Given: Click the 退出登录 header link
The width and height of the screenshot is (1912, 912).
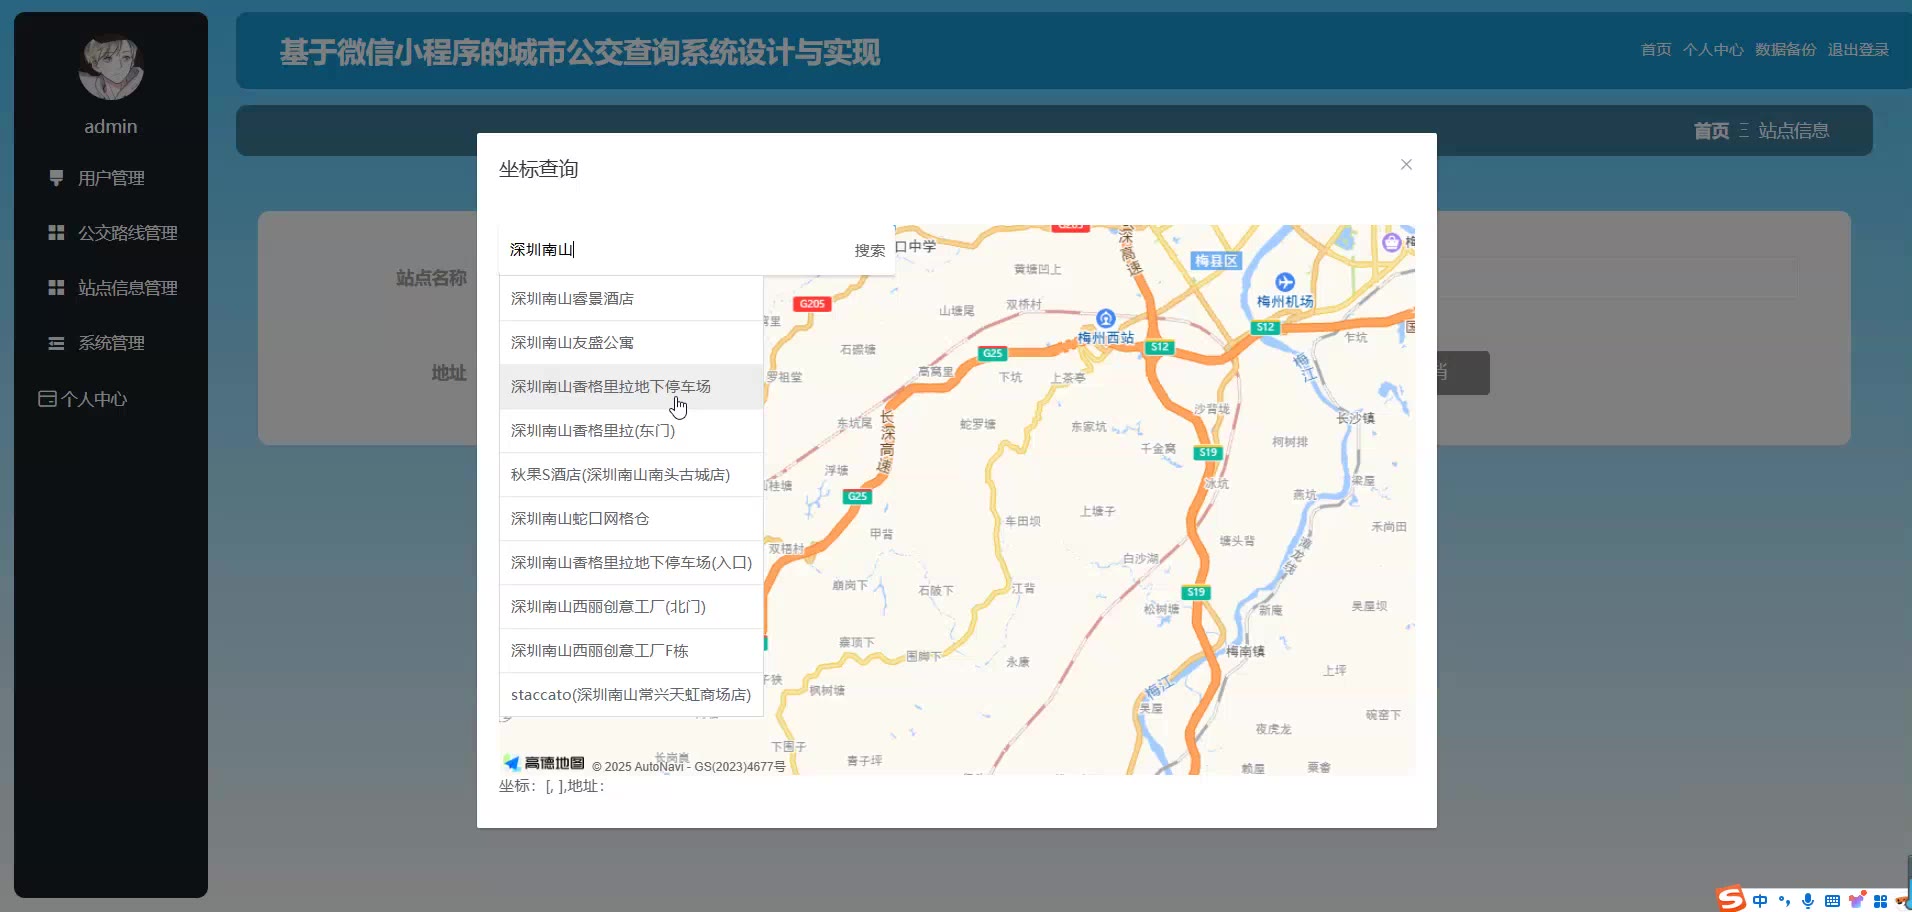Looking at the screenshot, I should point(1858,50).
